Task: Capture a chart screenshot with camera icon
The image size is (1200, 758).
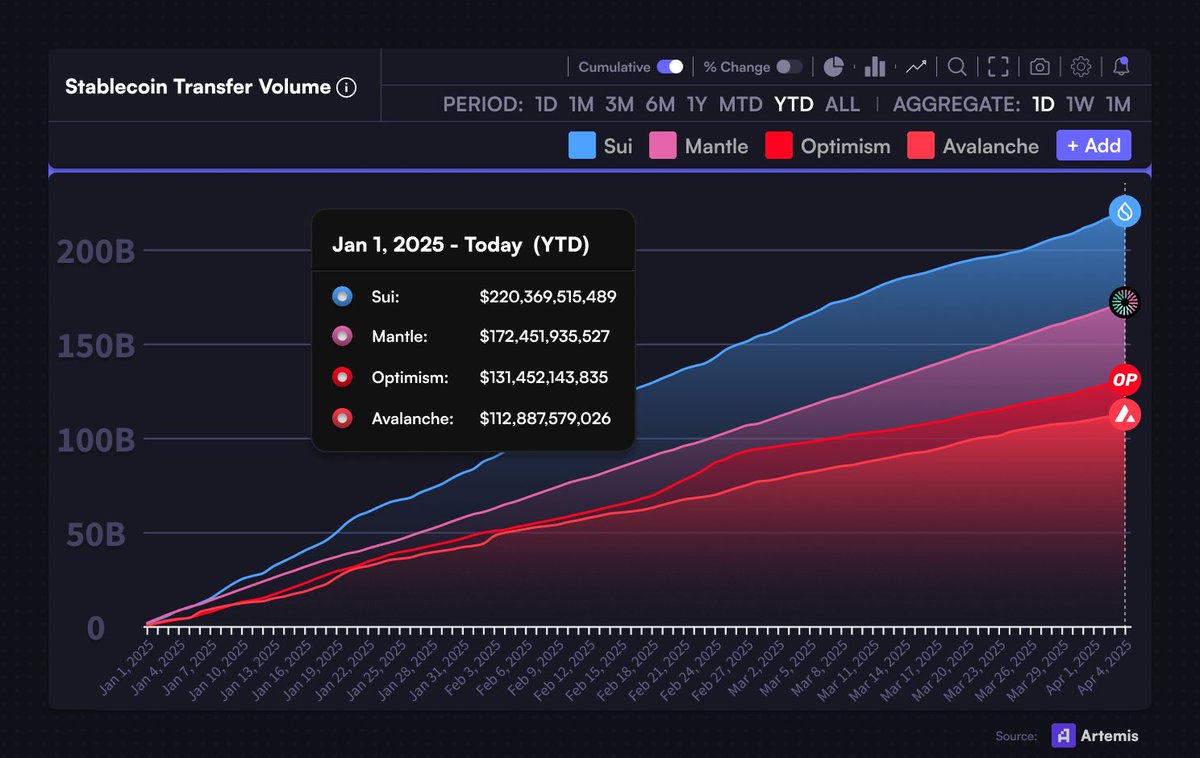Action: pyautogui.click(x=1040, y=67)
